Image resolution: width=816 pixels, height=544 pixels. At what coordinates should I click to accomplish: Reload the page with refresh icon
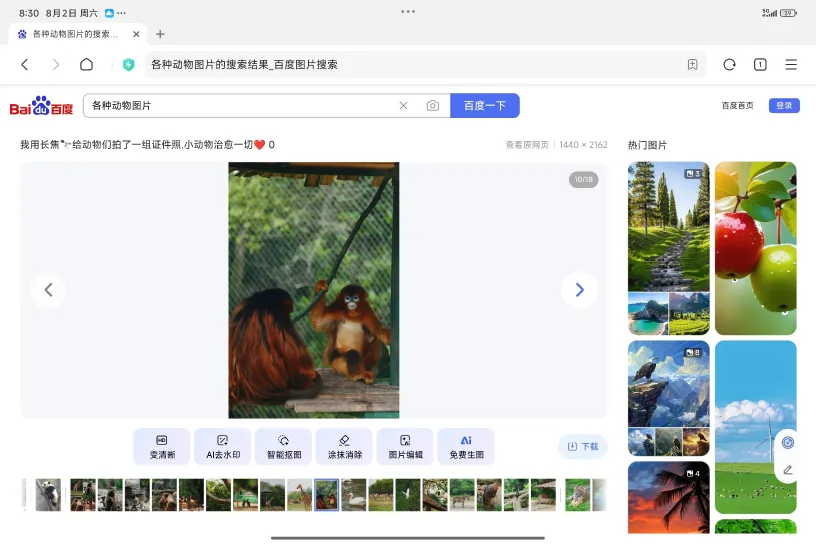click(729, 65)
